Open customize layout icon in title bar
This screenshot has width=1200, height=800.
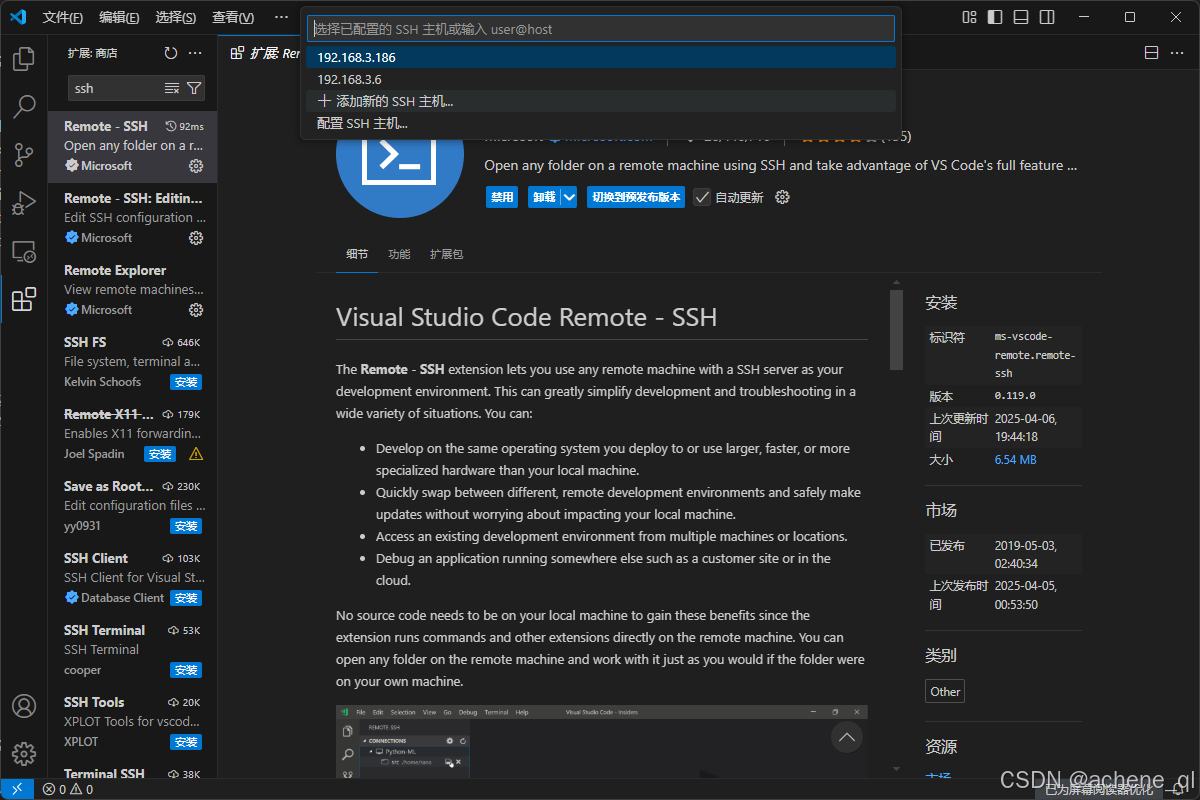(x=968, y=17)
